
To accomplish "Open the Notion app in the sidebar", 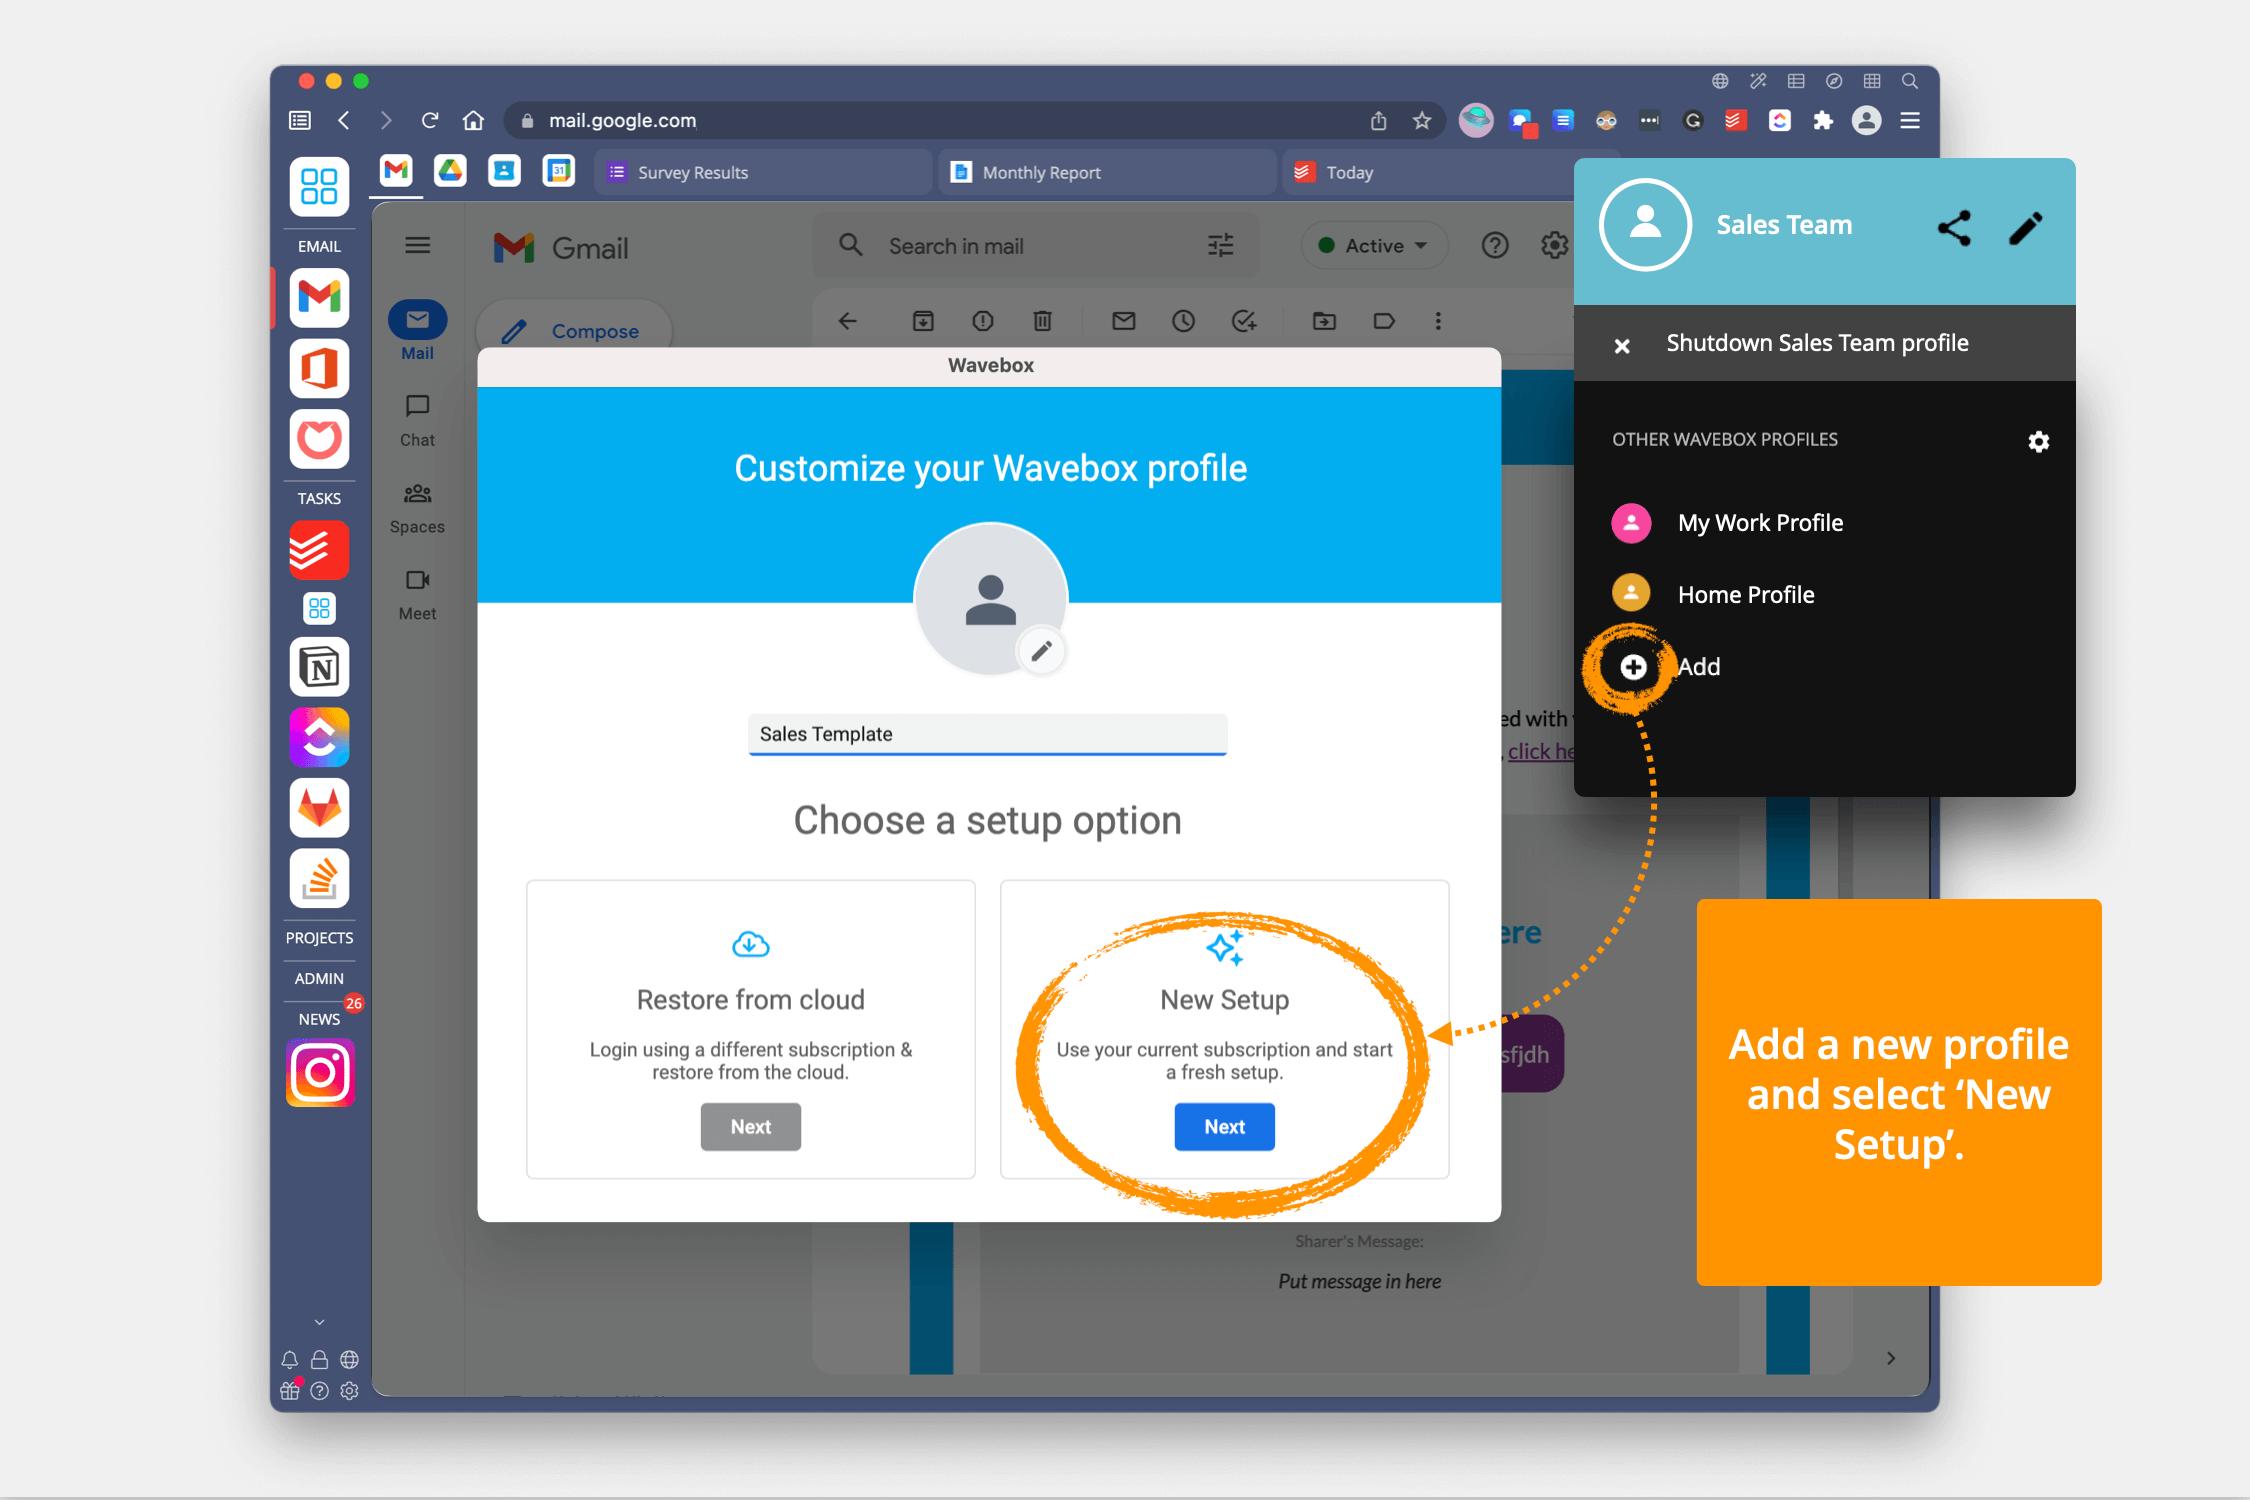I will tap(319, 667).
